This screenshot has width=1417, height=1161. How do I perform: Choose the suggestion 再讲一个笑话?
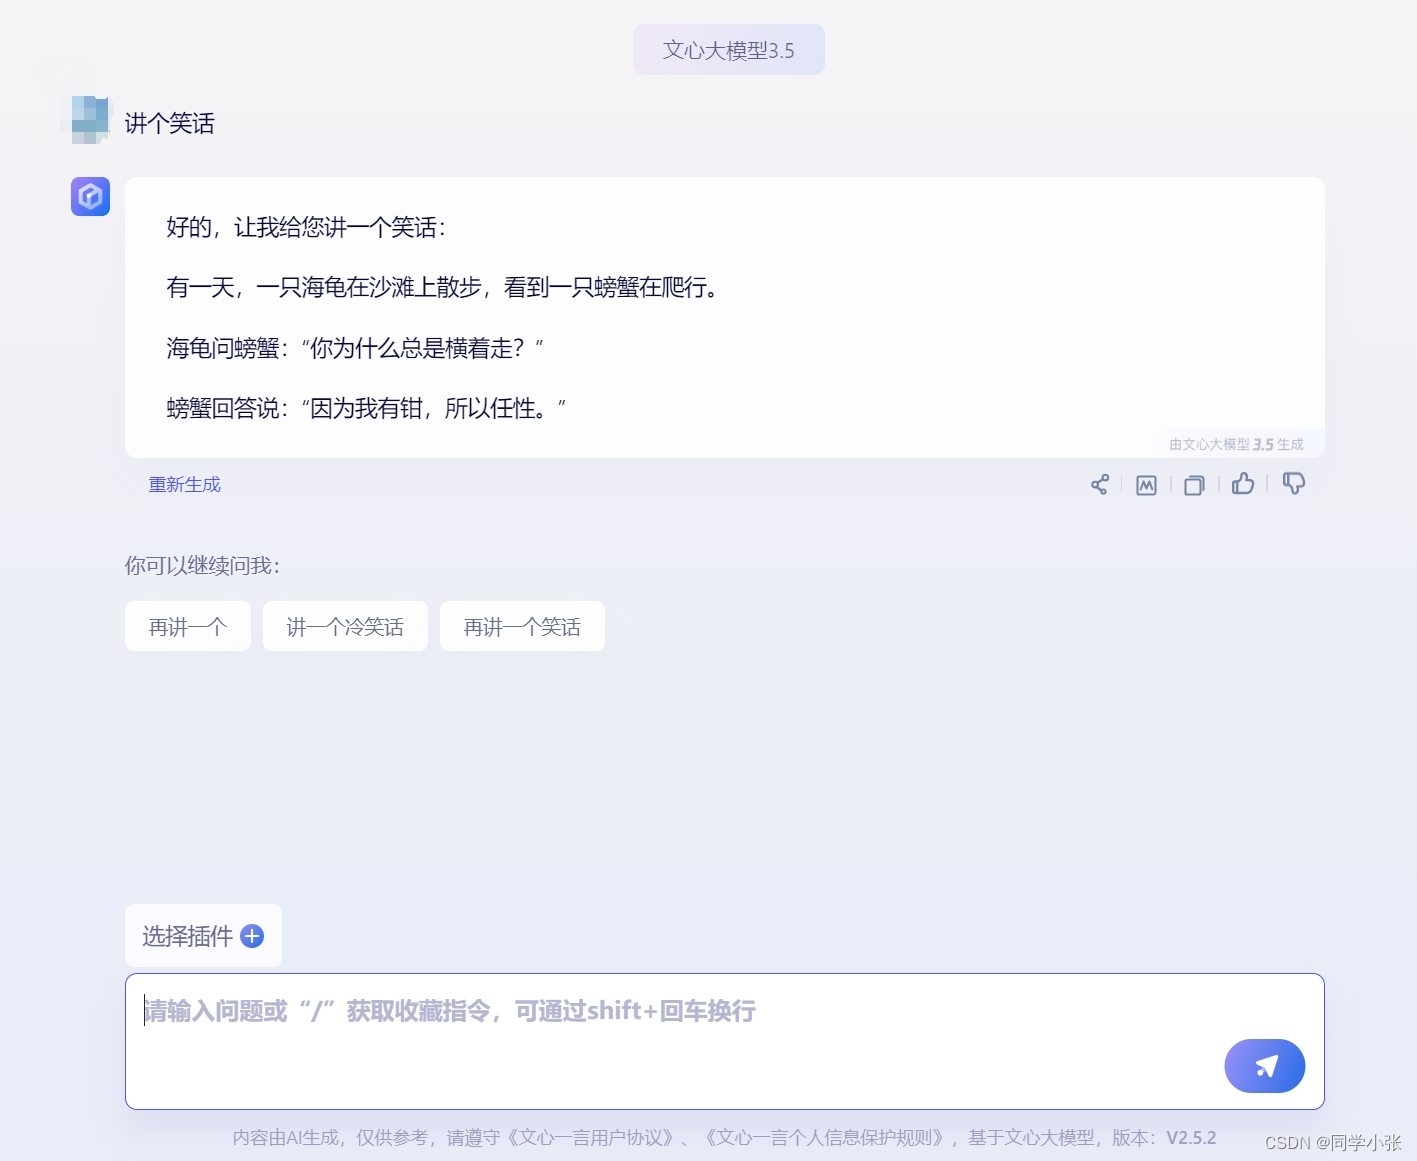[x=522, y=627]
